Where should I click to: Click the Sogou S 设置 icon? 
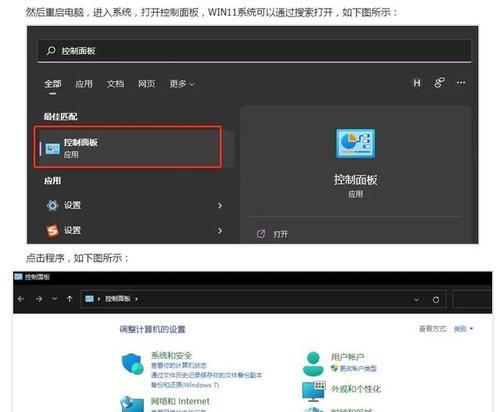tap(52, 230)
